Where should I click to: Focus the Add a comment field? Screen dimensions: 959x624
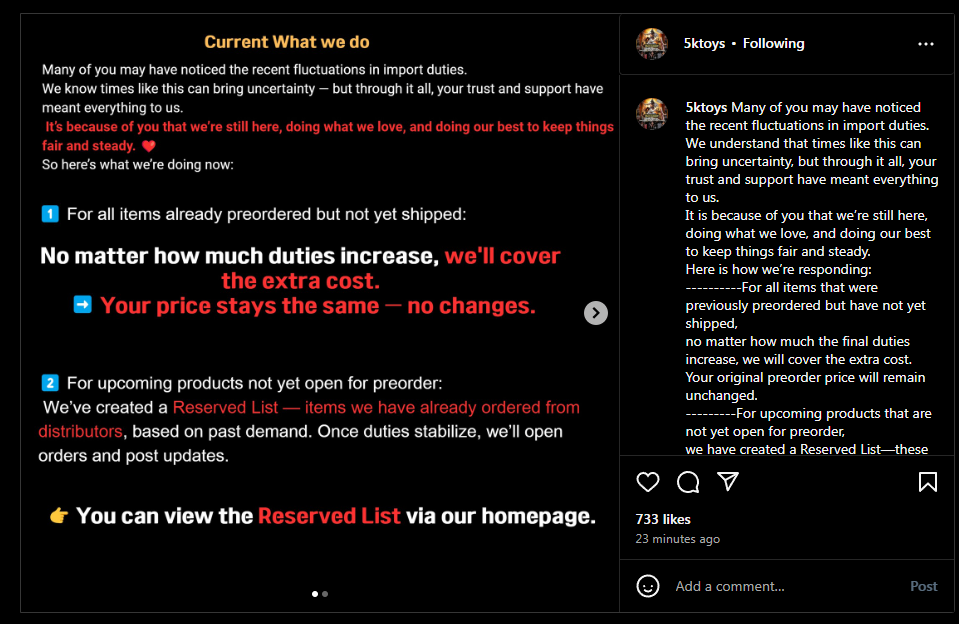[x=780, y=586]
